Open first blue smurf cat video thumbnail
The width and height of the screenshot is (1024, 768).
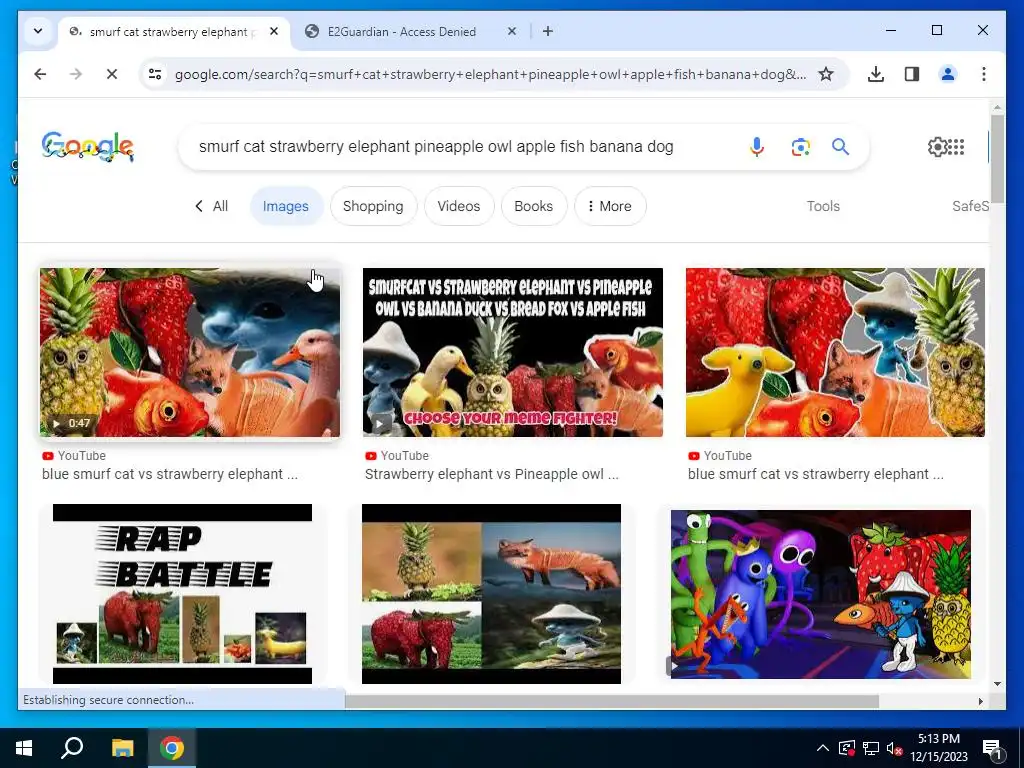190,352
